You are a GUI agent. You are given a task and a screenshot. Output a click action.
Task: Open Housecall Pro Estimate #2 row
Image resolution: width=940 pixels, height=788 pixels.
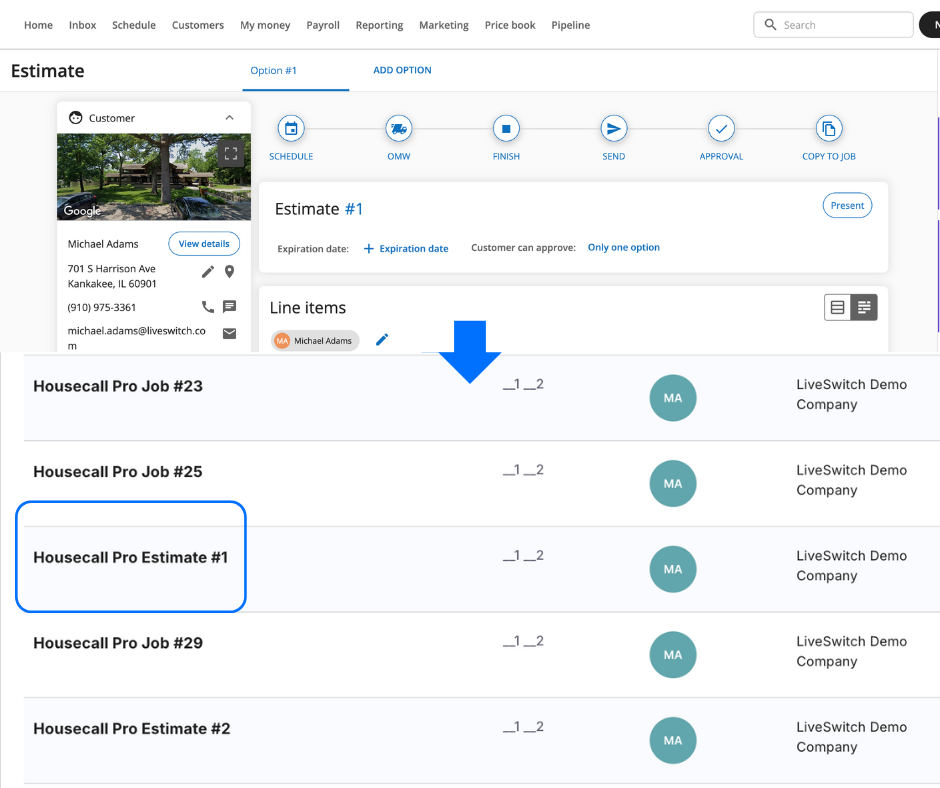coord(481,741)
